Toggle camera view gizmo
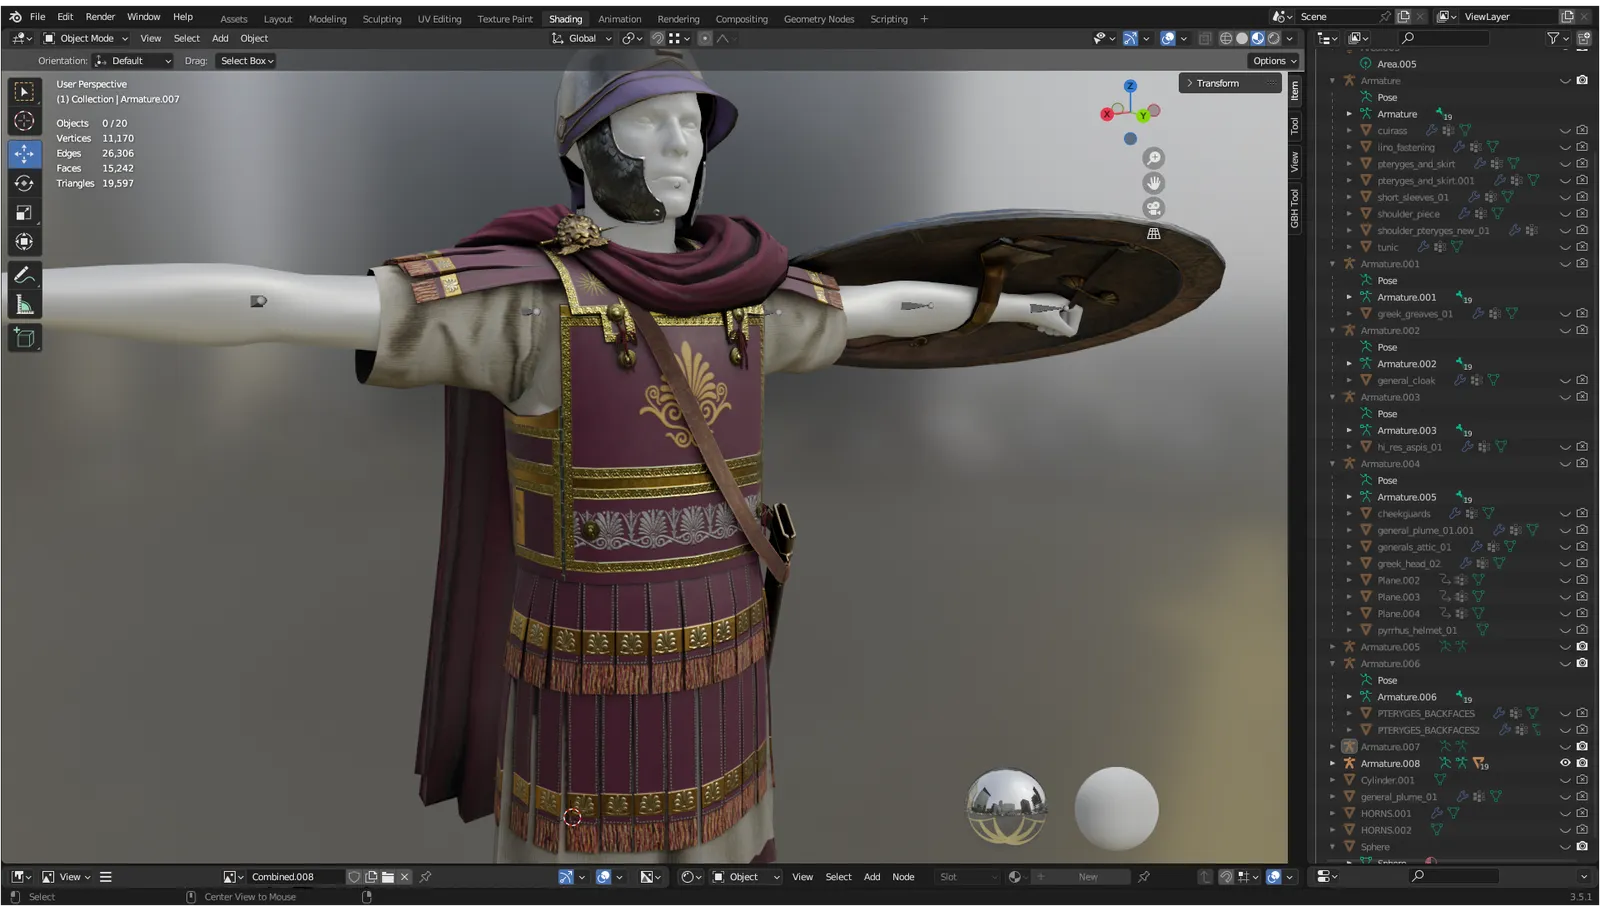Viewport: 1600px width, 906px height. [1153, 208]
